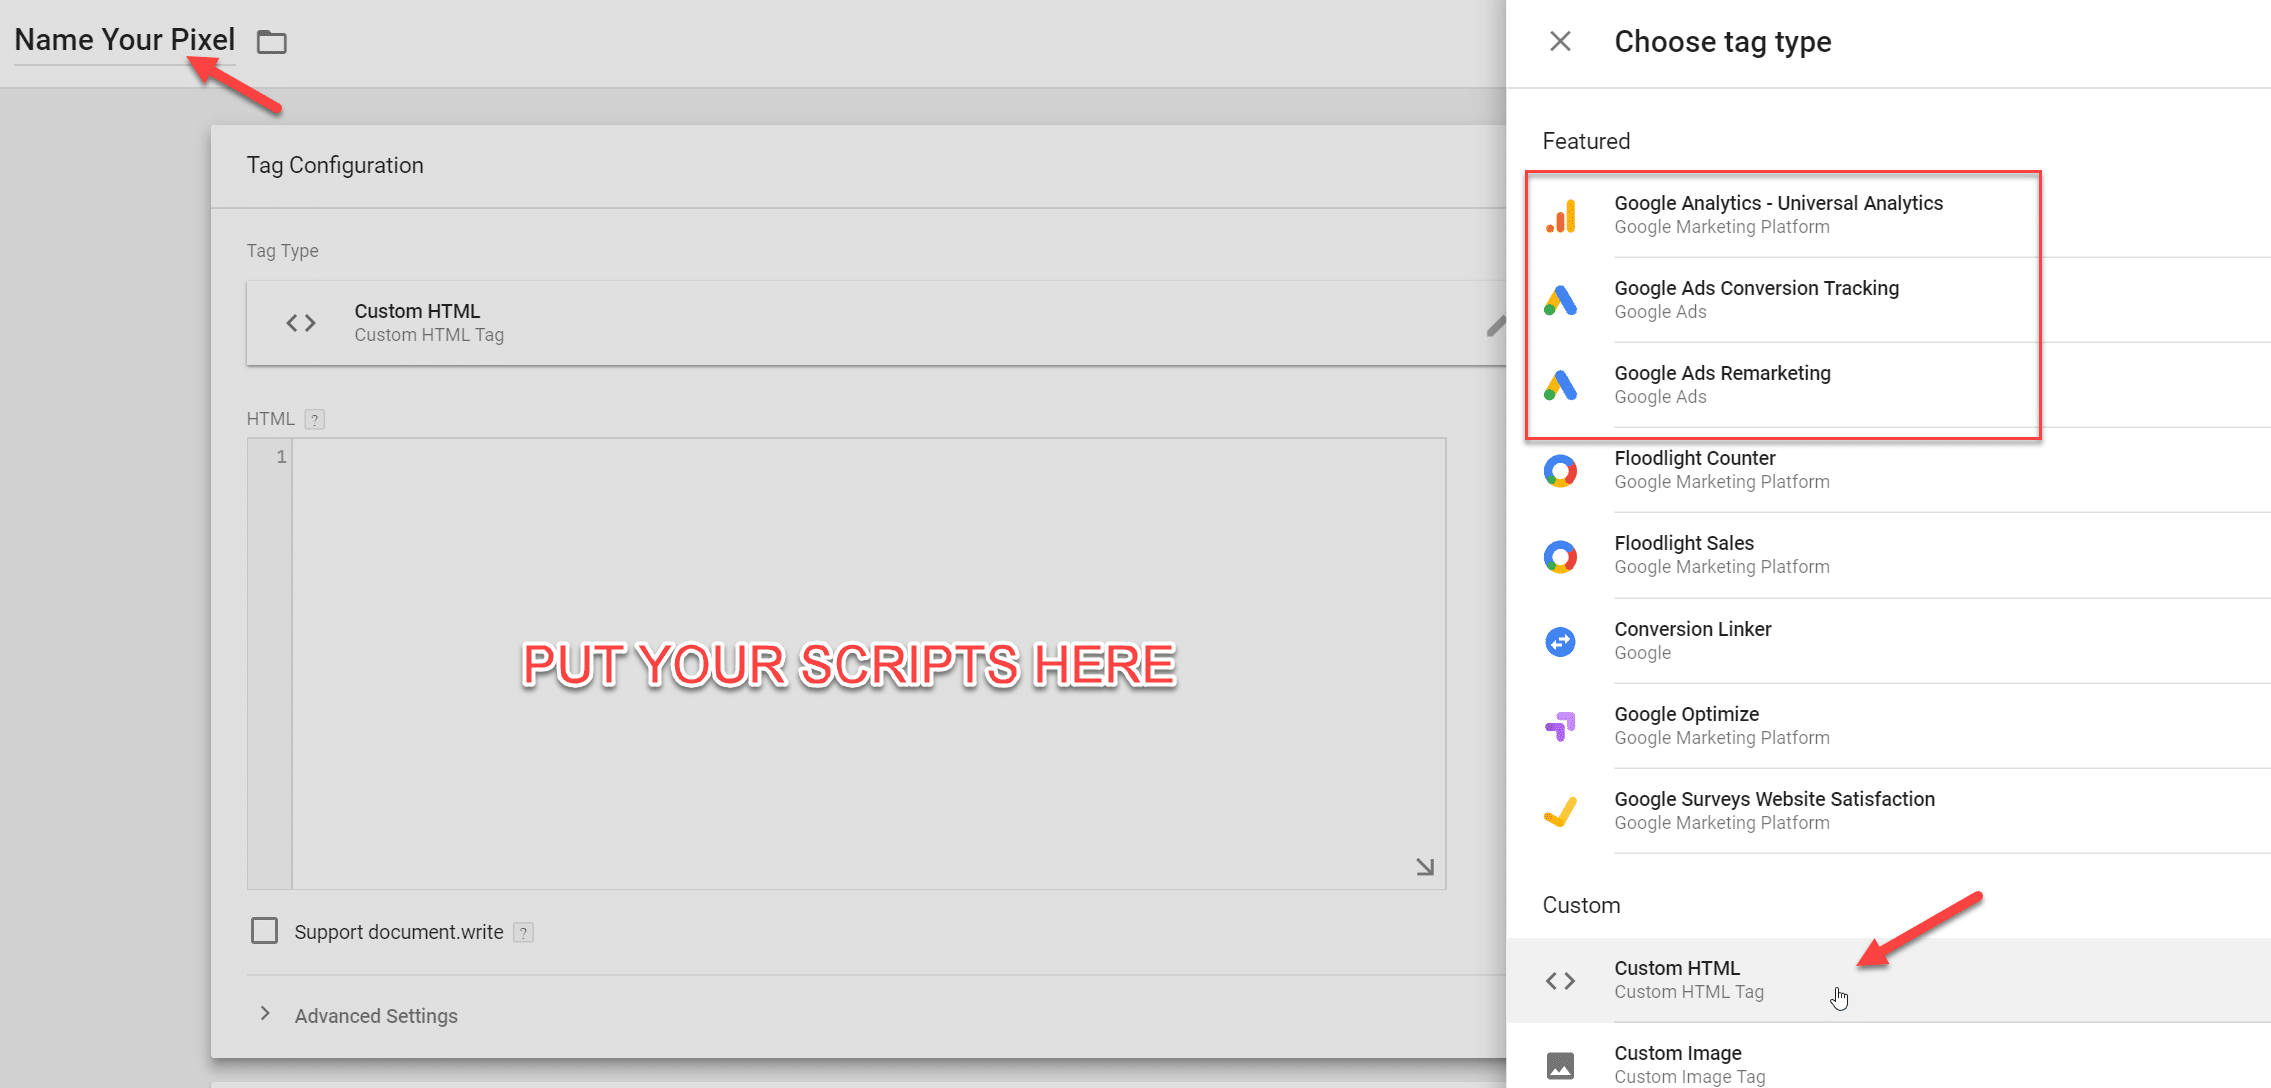Click the Tag Configuration heading
This screenshot has height=1088, width=2271.
click(335, 165)
